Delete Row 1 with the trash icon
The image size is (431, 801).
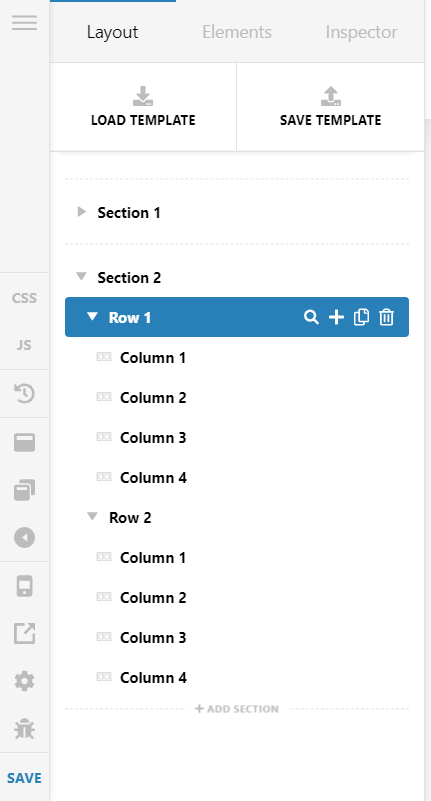point(387,317)
